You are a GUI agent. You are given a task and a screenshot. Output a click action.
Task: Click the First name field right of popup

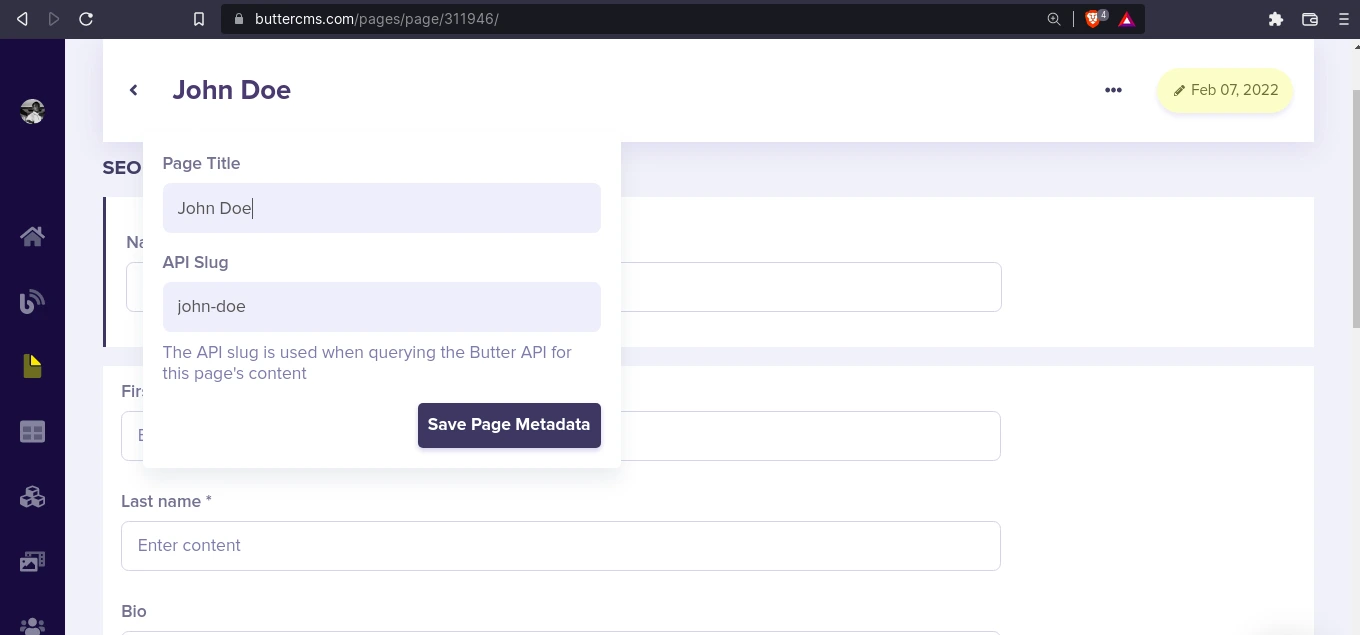point(810,436)
